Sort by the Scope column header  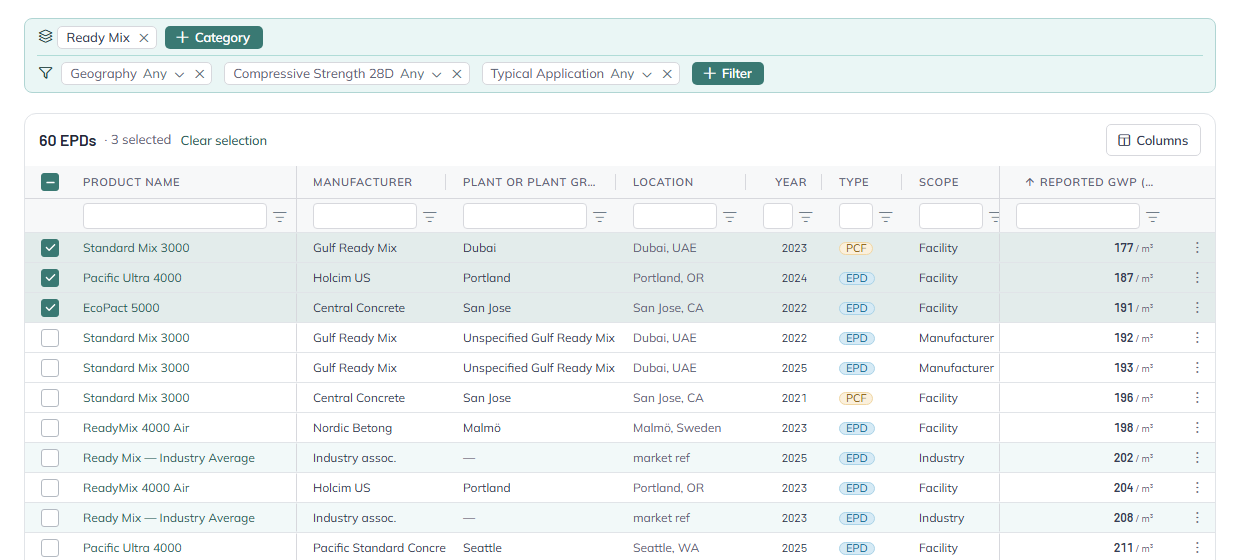pos(939,182)
